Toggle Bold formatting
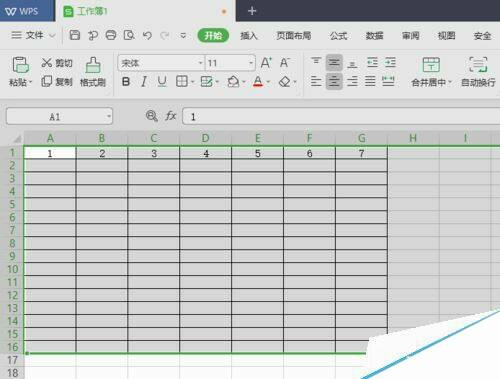 coord(126,82)
